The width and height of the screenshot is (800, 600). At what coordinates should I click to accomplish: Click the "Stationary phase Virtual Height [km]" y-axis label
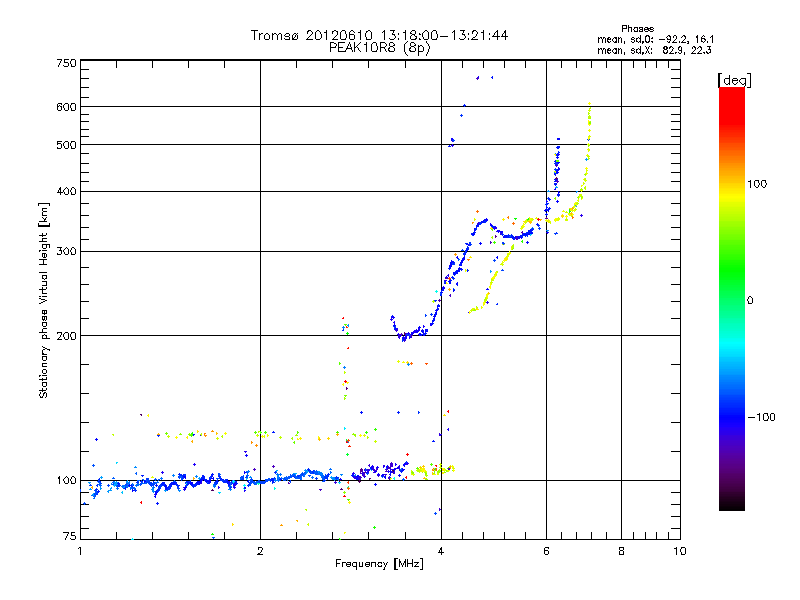point(43,301)
